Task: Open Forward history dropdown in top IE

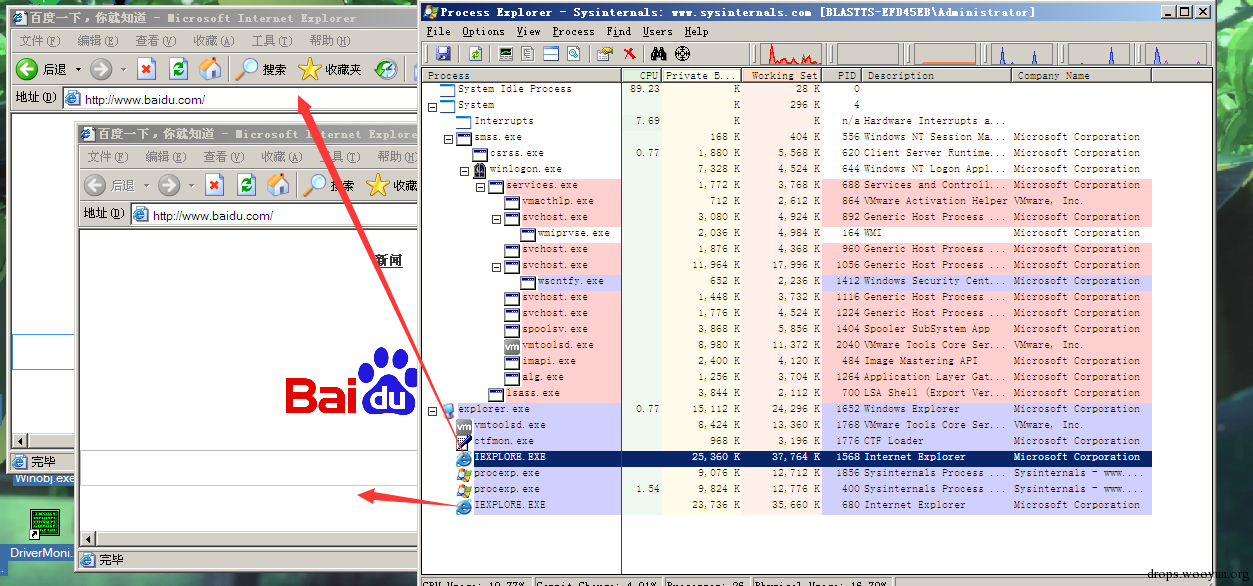Action: click(123, 69)
